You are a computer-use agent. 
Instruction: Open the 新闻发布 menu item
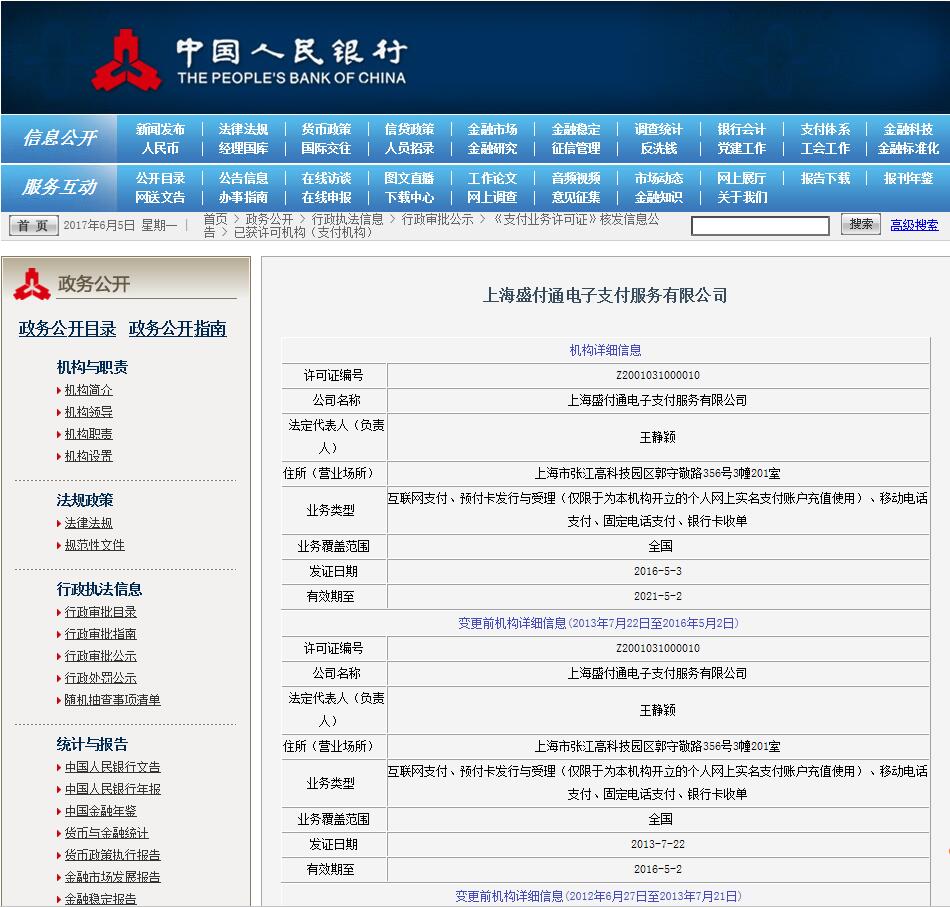160,129
